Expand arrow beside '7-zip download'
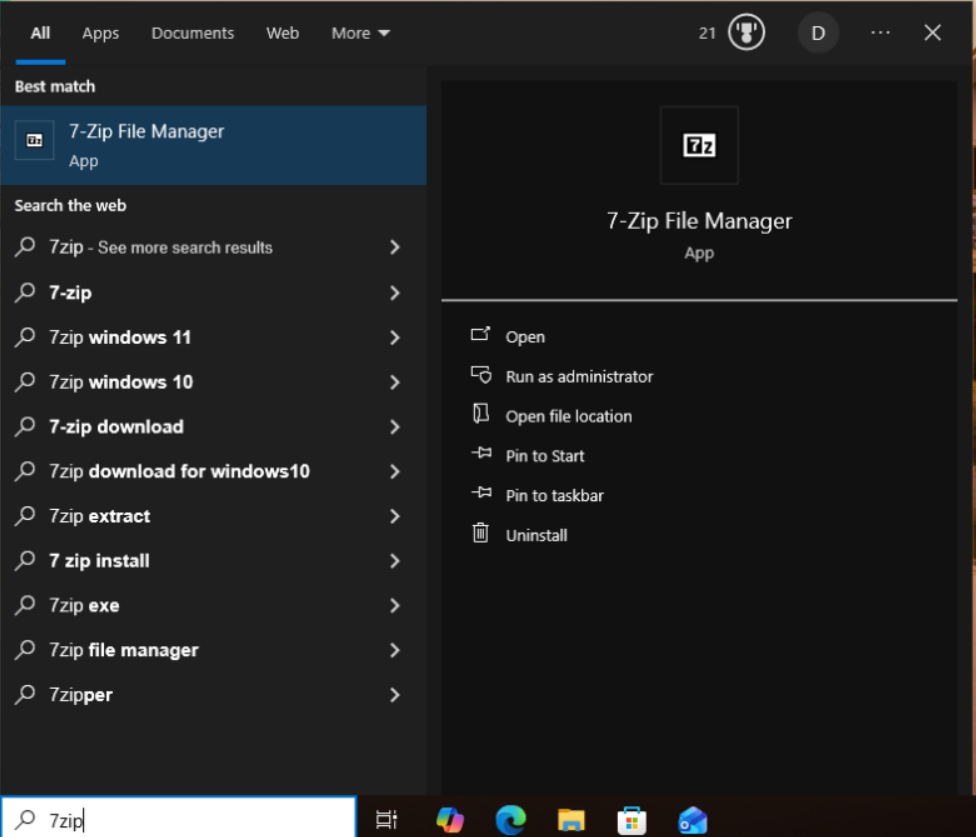The width and height of the screenshot is (976, 837). click(395, 427)
